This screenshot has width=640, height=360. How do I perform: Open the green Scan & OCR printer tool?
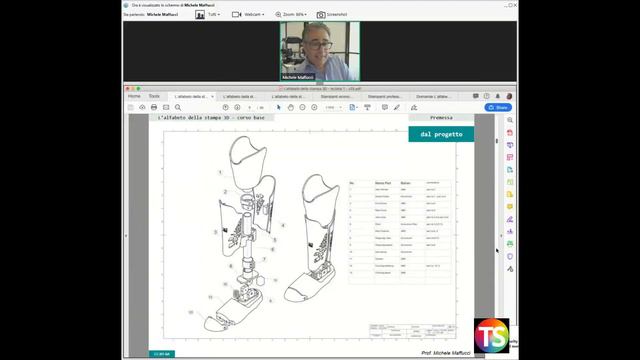click(x=510, y=244)
